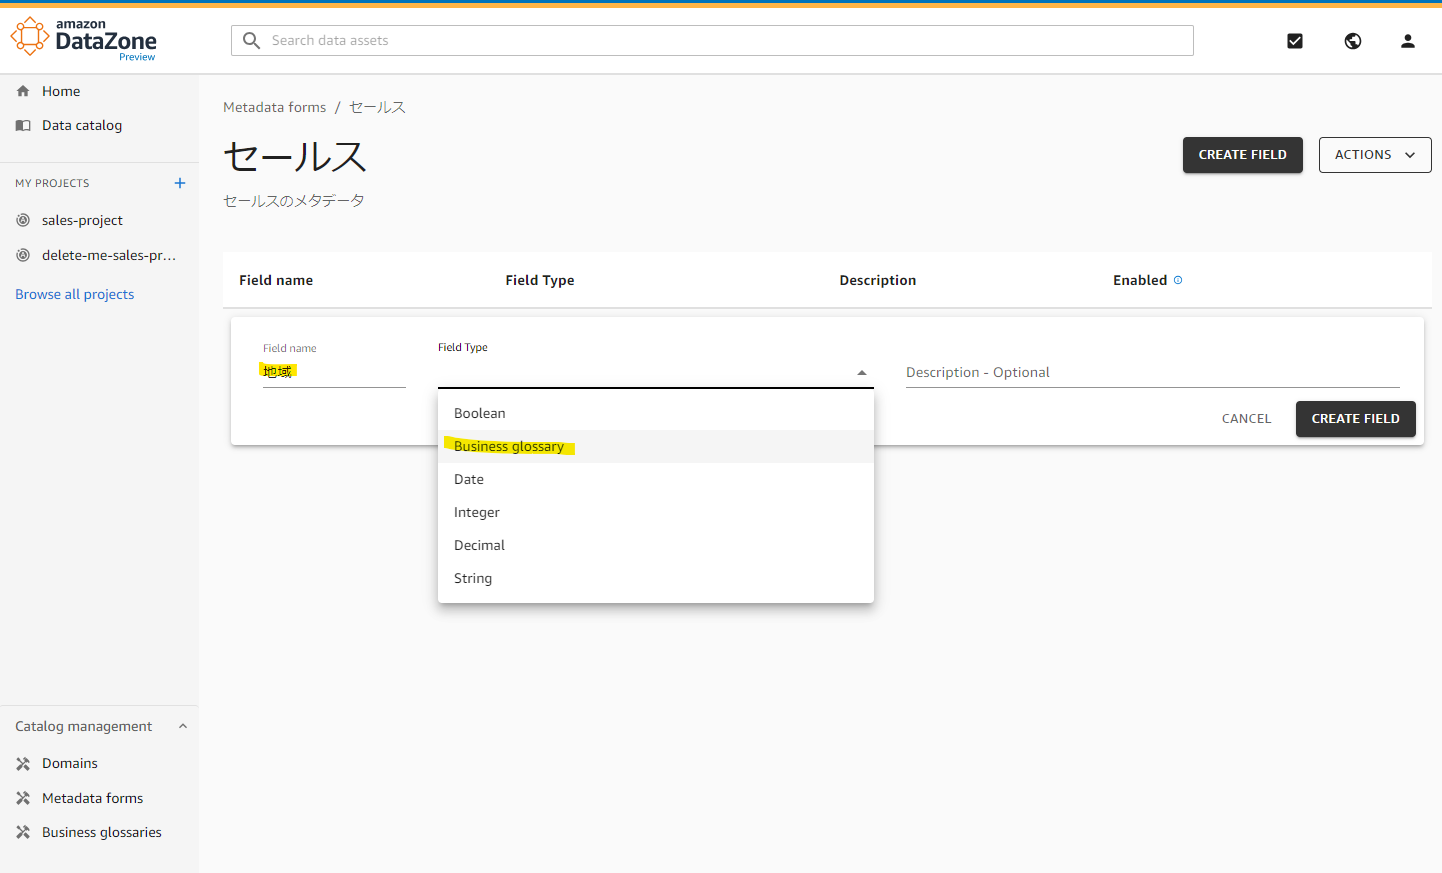
Task: Click the Business glossaries tools icon
Action: pos(23,832)
